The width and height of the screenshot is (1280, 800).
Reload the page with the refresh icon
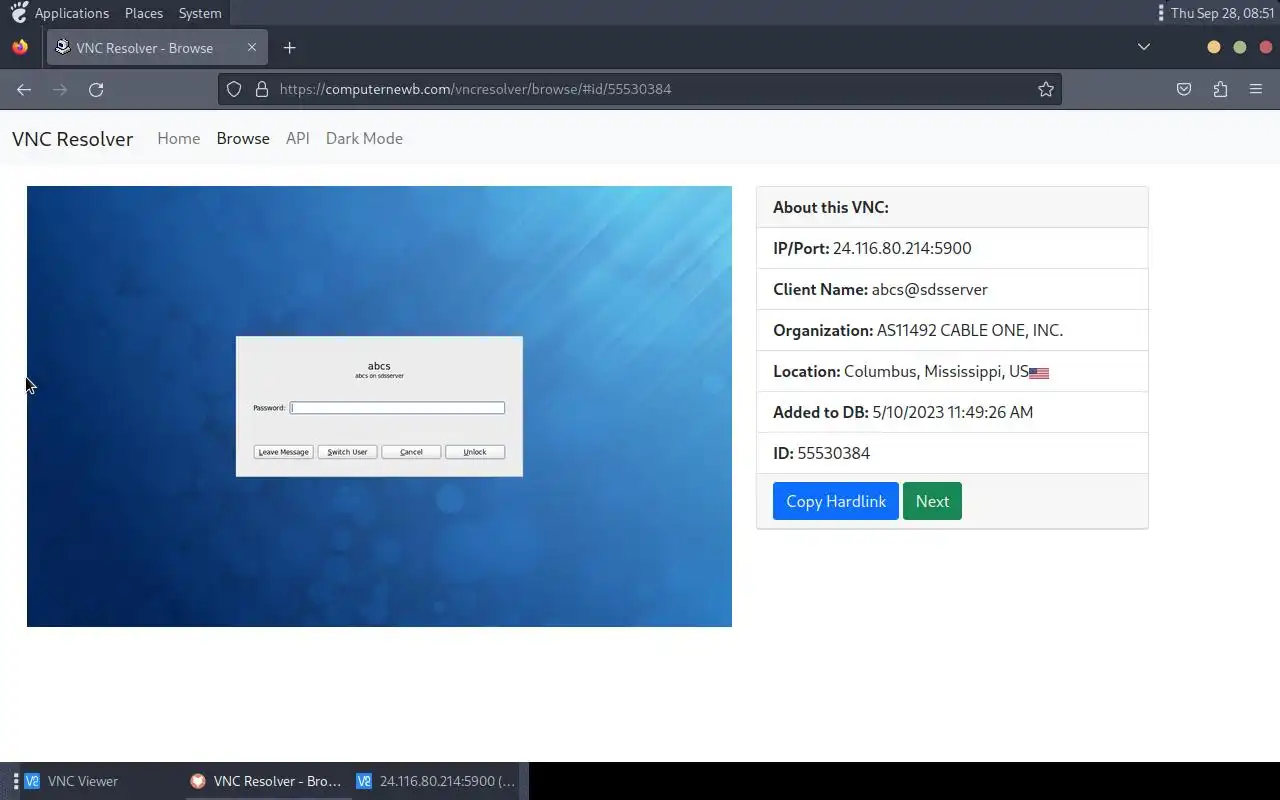[x=96, y=89]
